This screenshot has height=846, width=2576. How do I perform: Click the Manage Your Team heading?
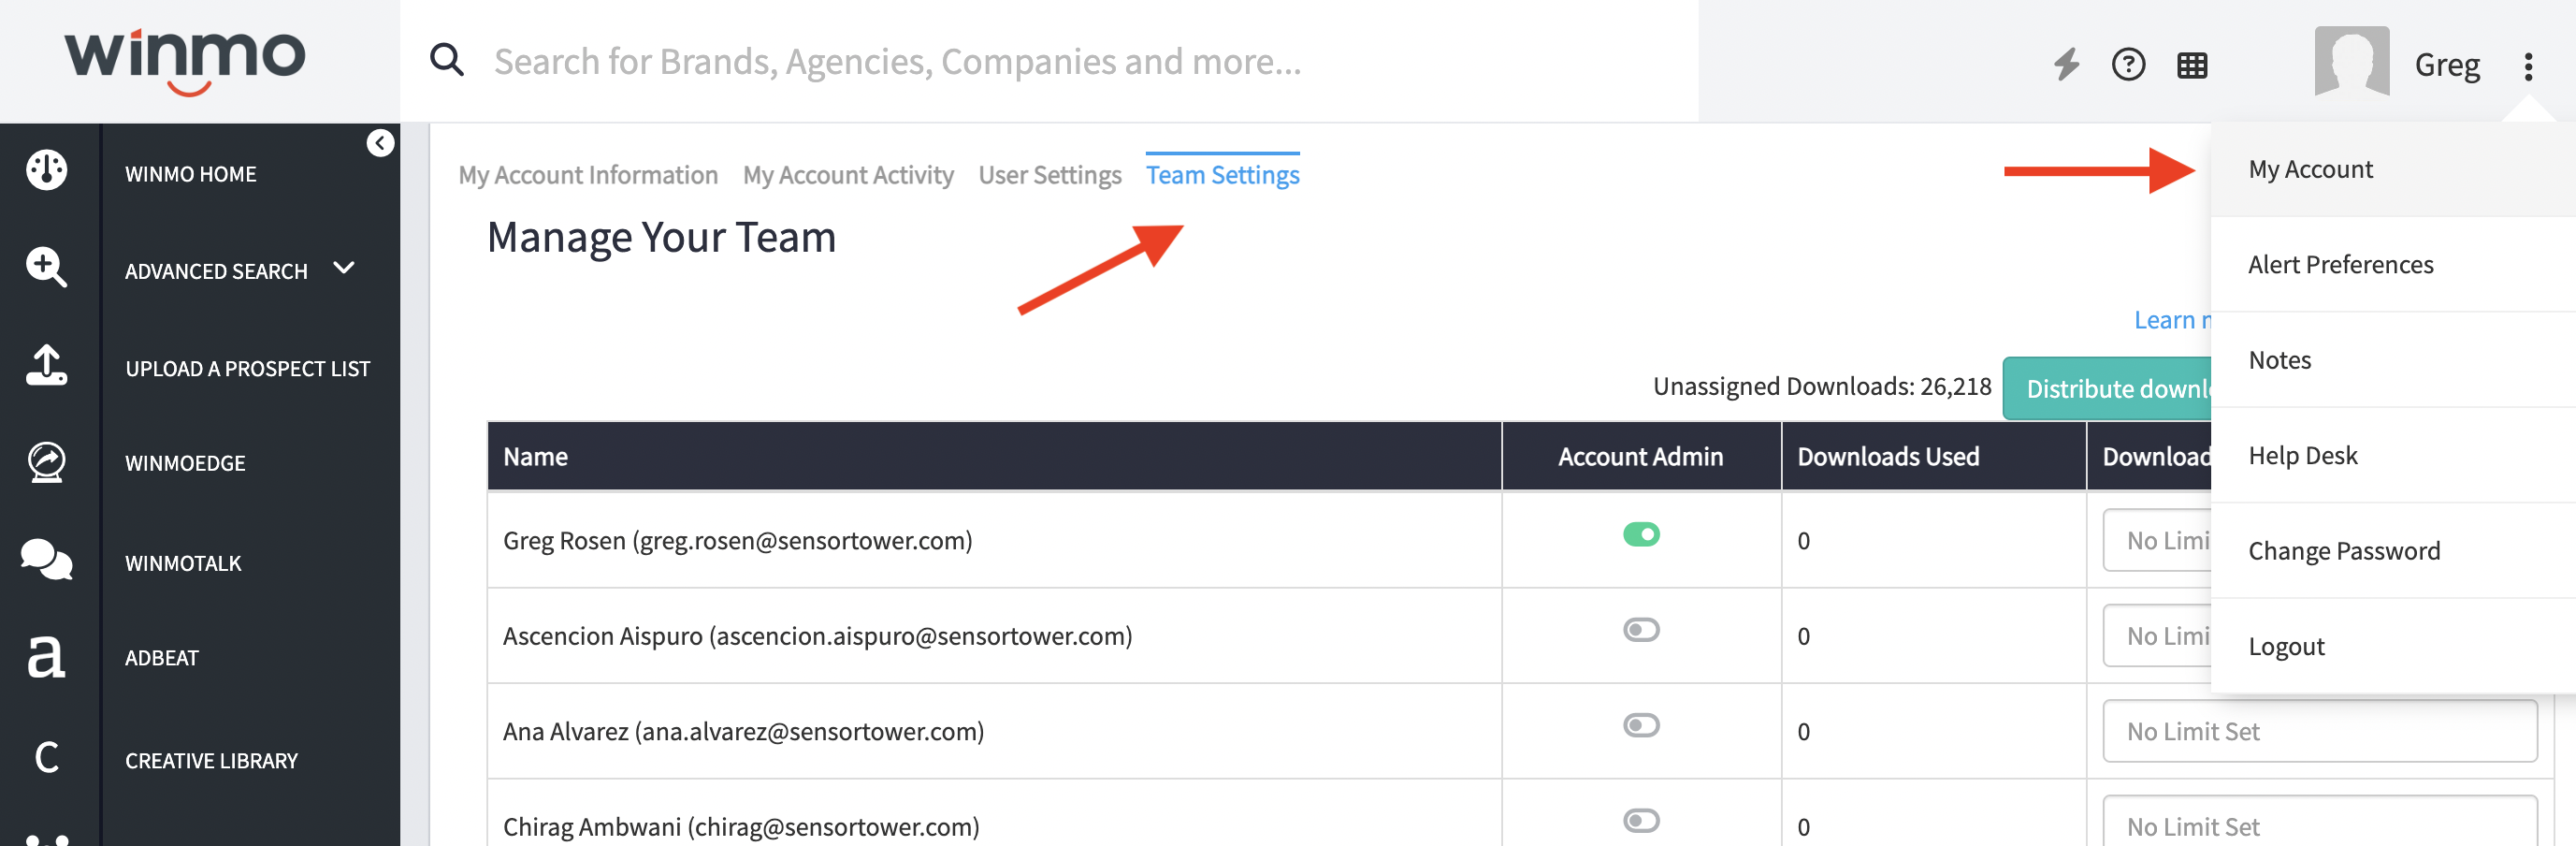click(661, 237)
